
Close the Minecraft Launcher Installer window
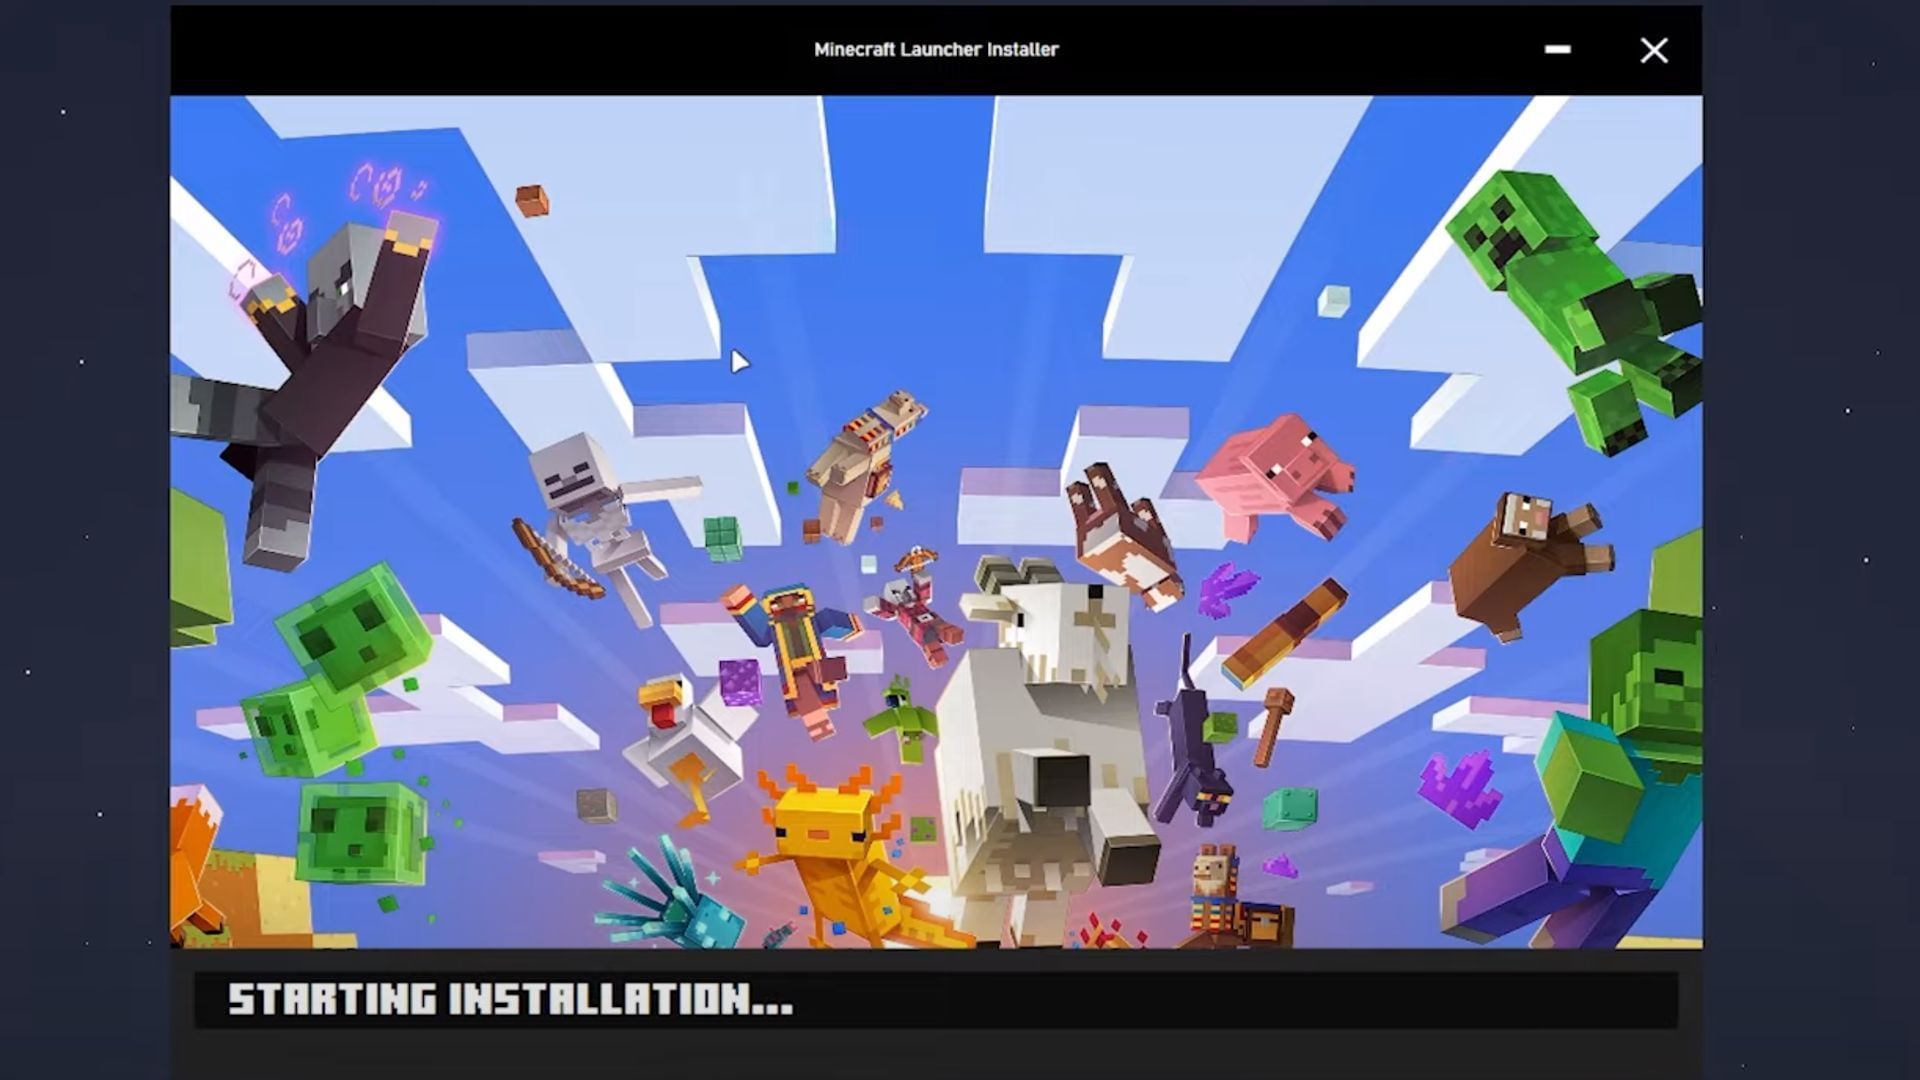point(1654,50)
